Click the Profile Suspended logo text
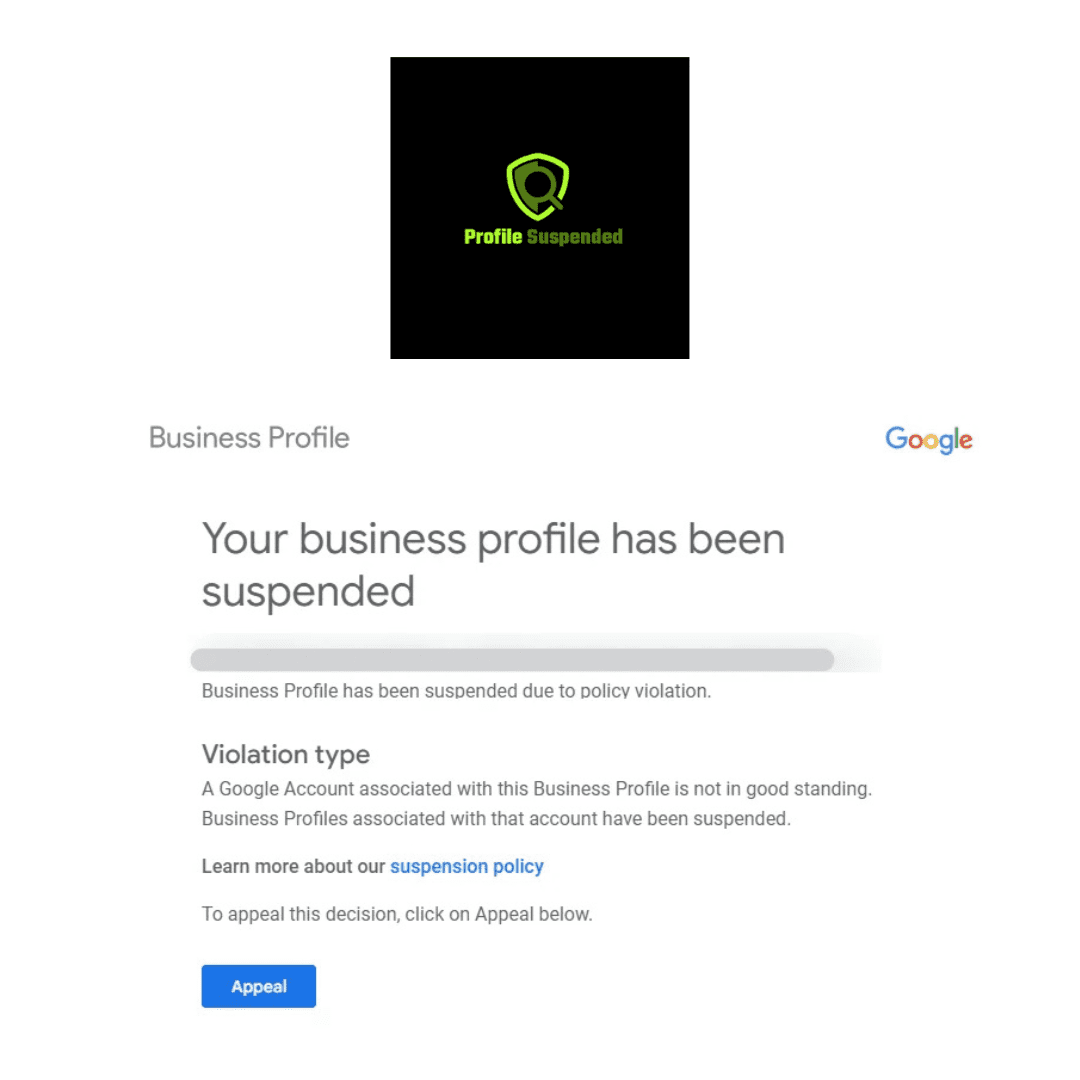The width and height of the screenshot is (1080, 1080). point(540,237)
